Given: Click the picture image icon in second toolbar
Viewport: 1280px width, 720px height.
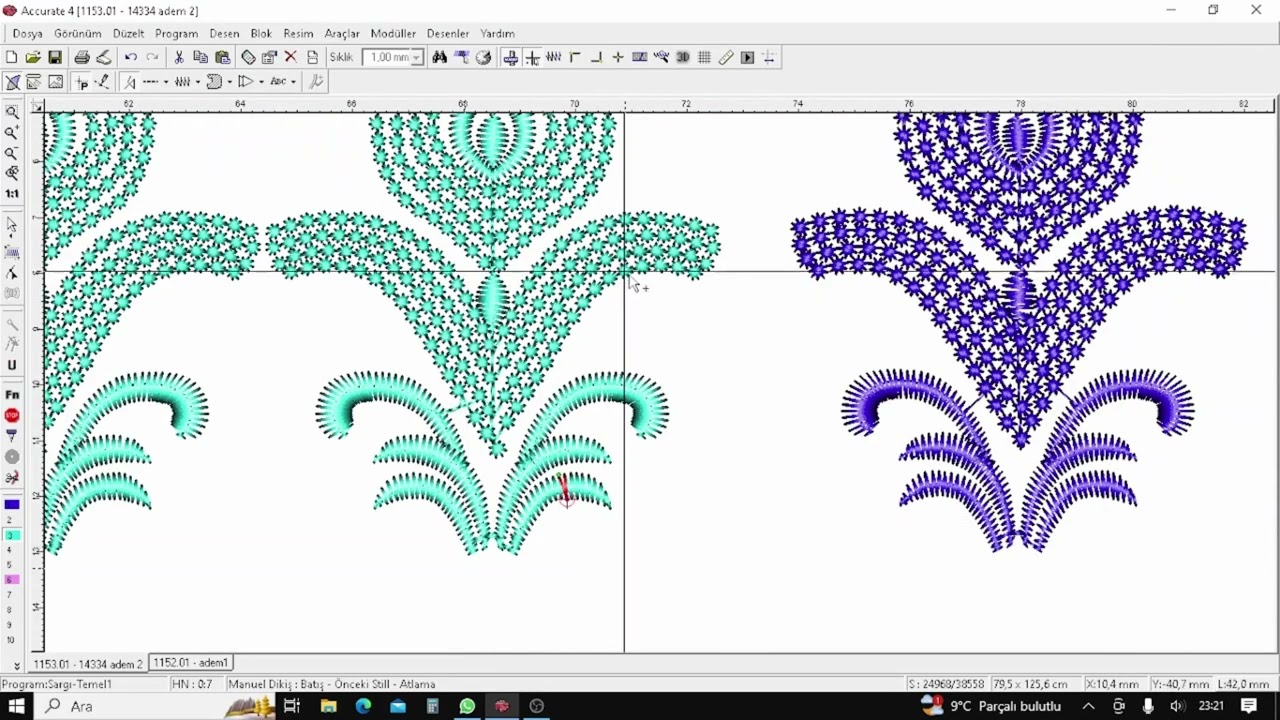Looking at the screenshot, I should click(x=56, y=82).
